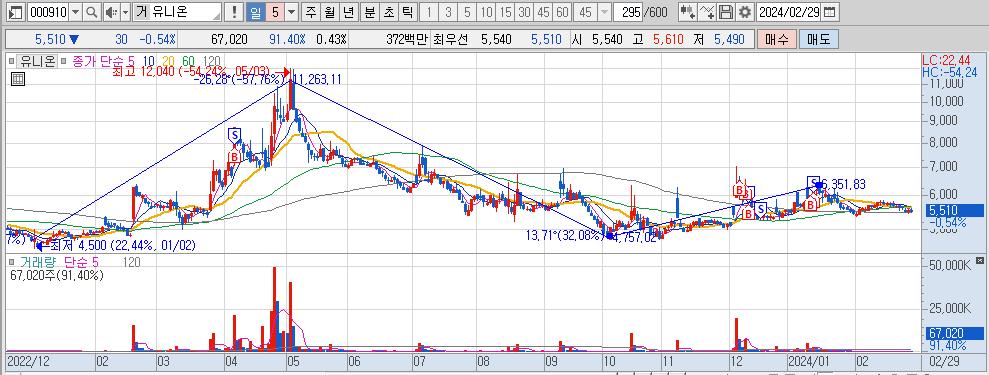Click the 2024/02/29 date field
The width and height of the screenshot is (989, 375).
[789, 12]
